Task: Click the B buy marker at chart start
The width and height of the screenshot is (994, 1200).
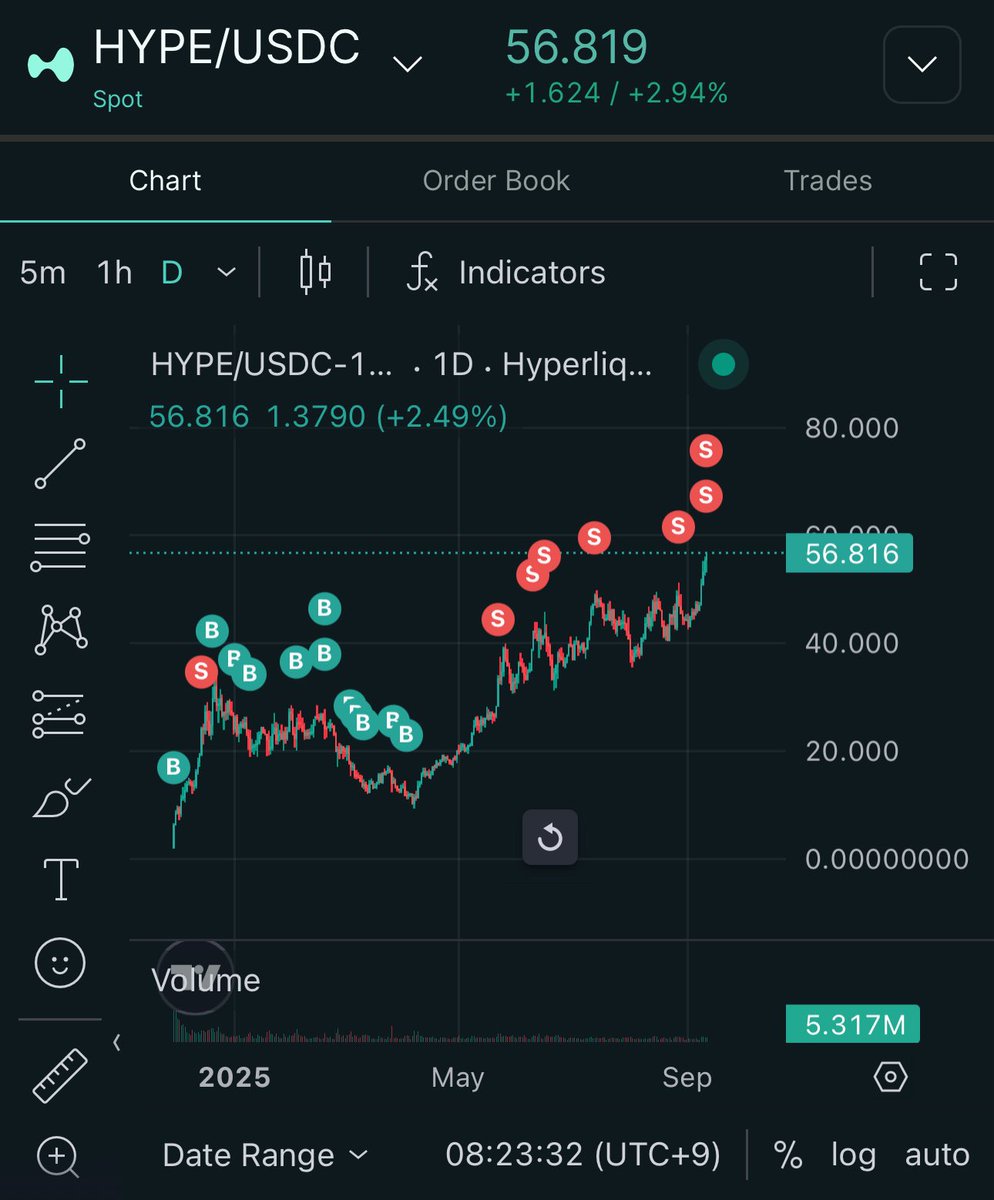Action: pos(173,768)
